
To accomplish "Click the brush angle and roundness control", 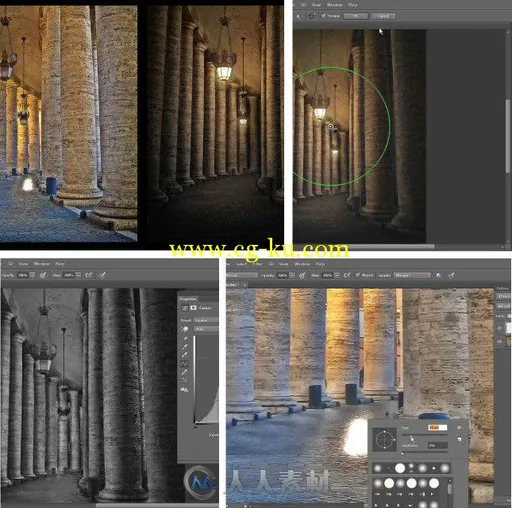I will 384,440.
